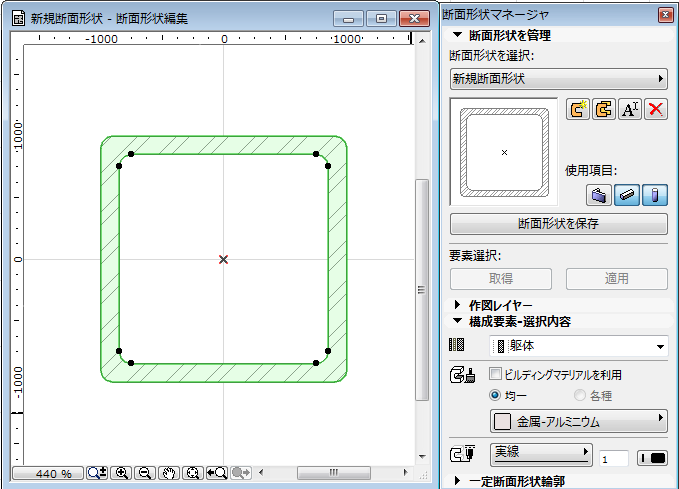Open the 金属-アルミニウム material dropdown

point(579,421)
